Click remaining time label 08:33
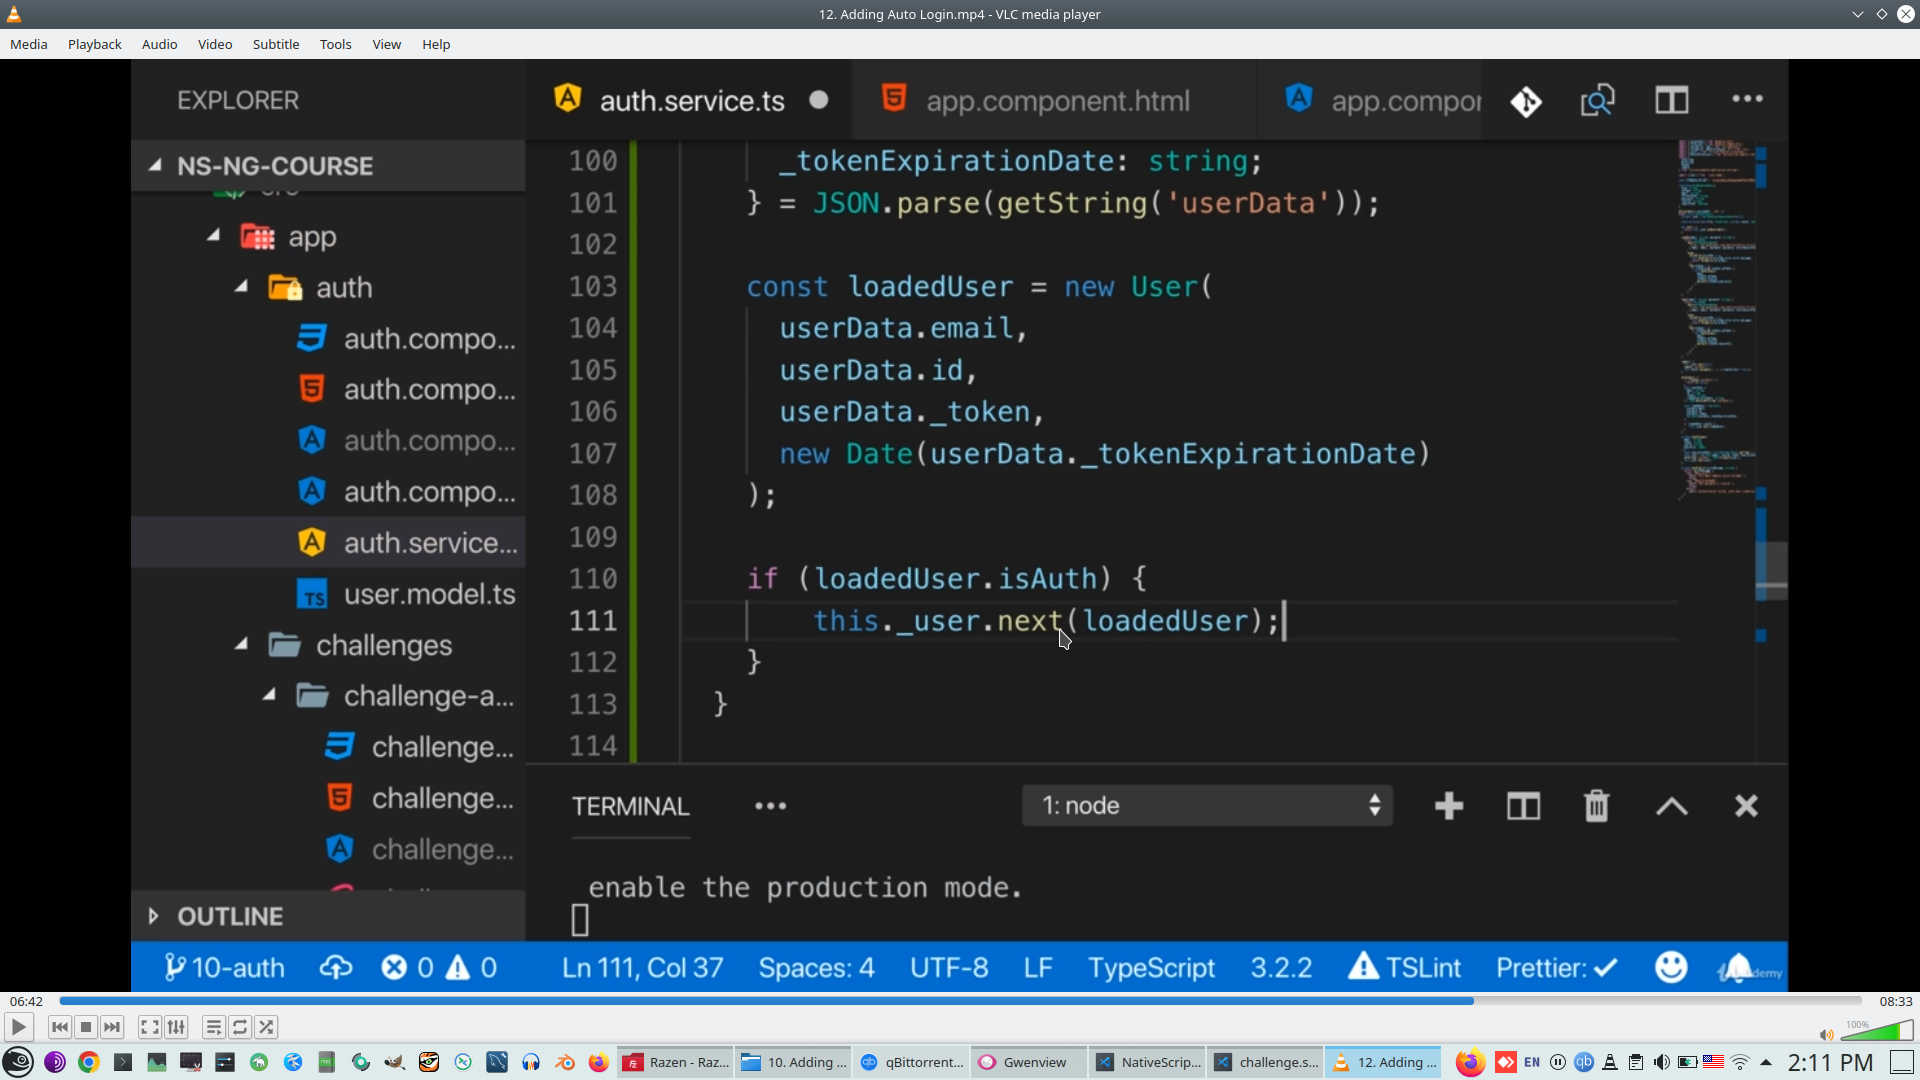The width and height of the screenshot is (1920, 1080). [1895, 1001]
